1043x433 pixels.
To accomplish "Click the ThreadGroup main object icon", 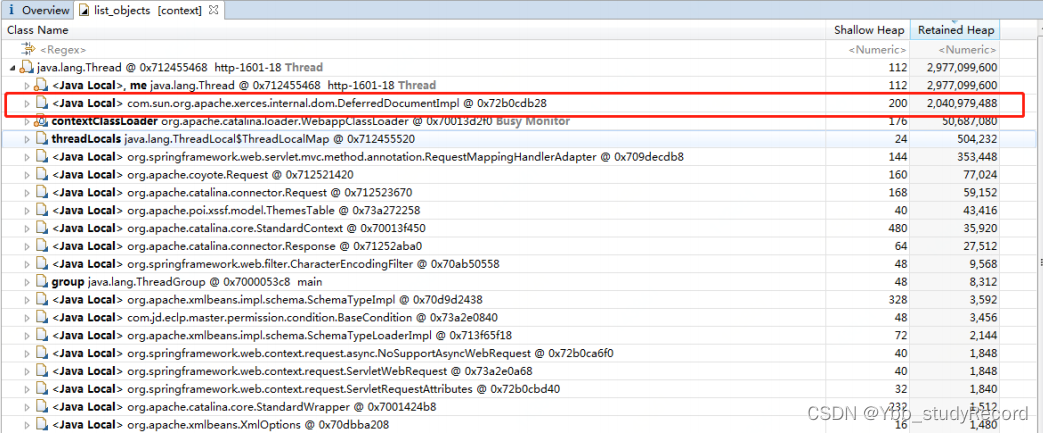I will [x=41, y=281].
